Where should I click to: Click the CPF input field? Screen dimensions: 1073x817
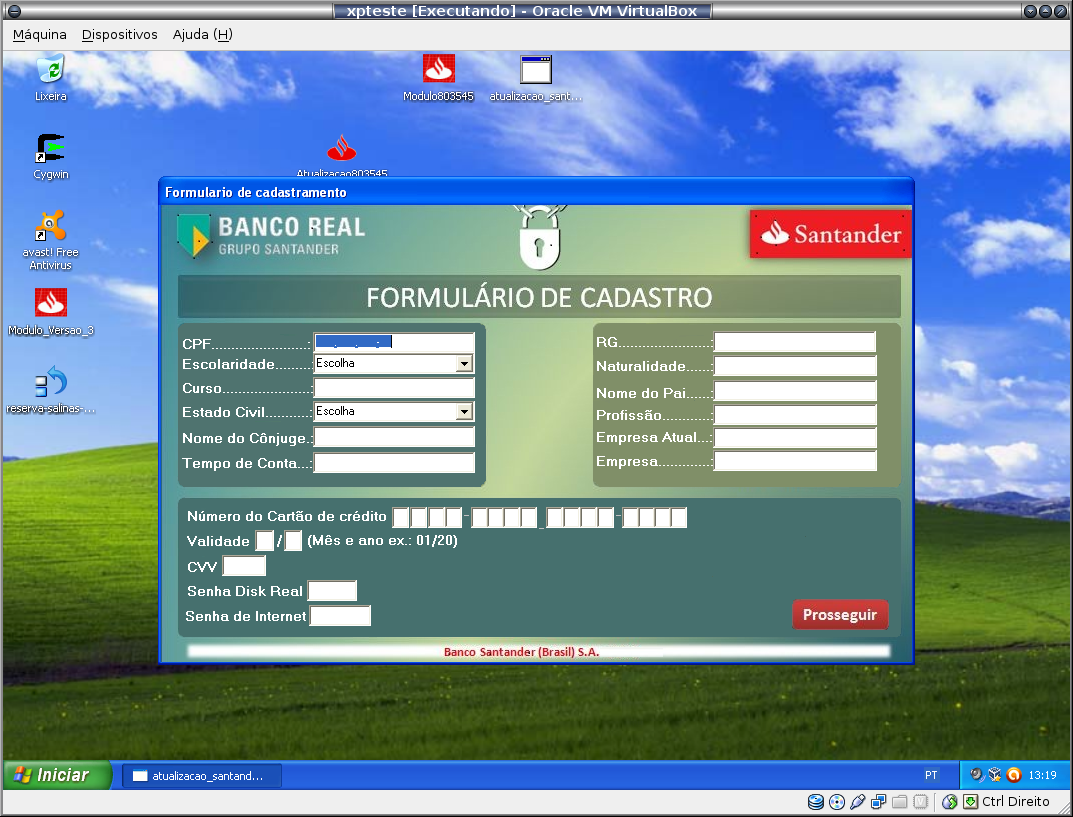click(x=394, y=341)
